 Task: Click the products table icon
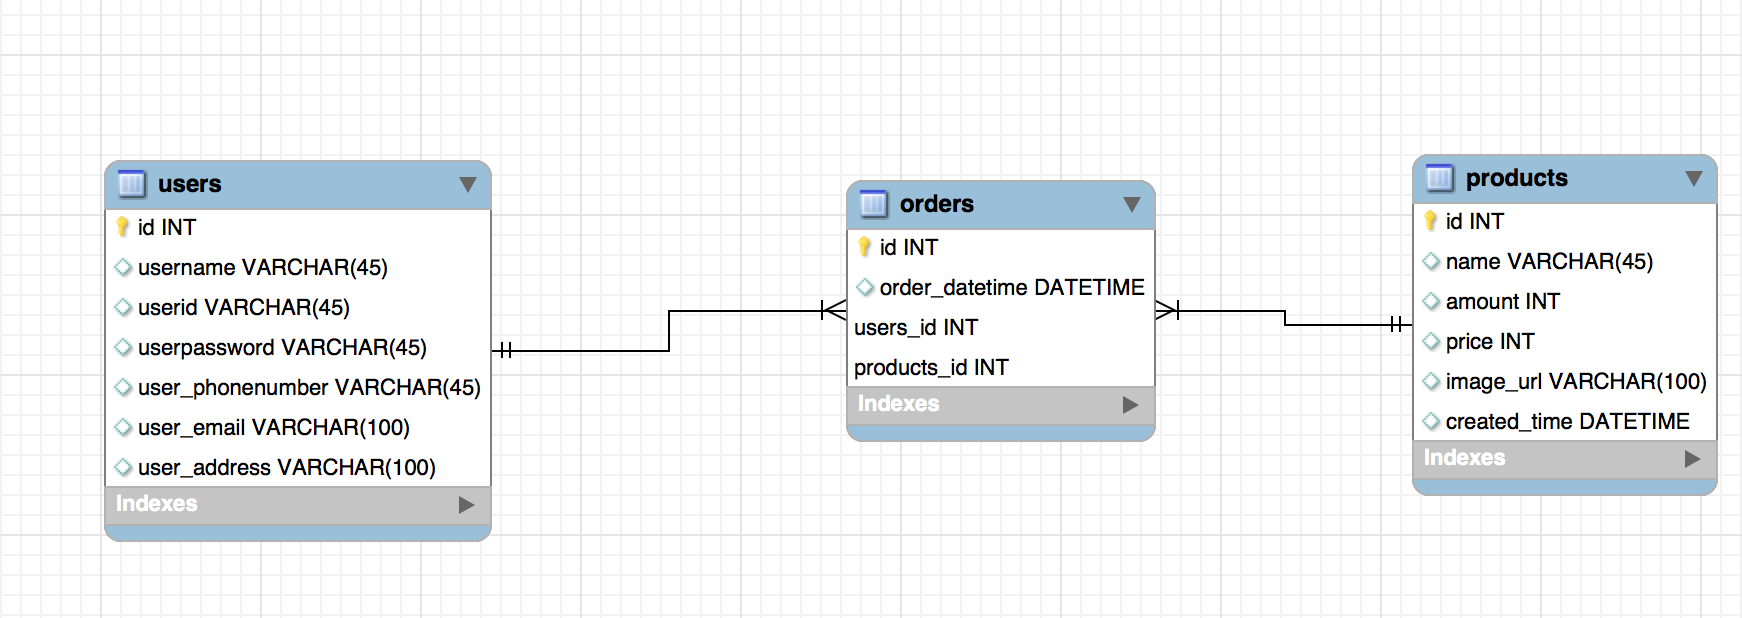[x=1440, y=178]
